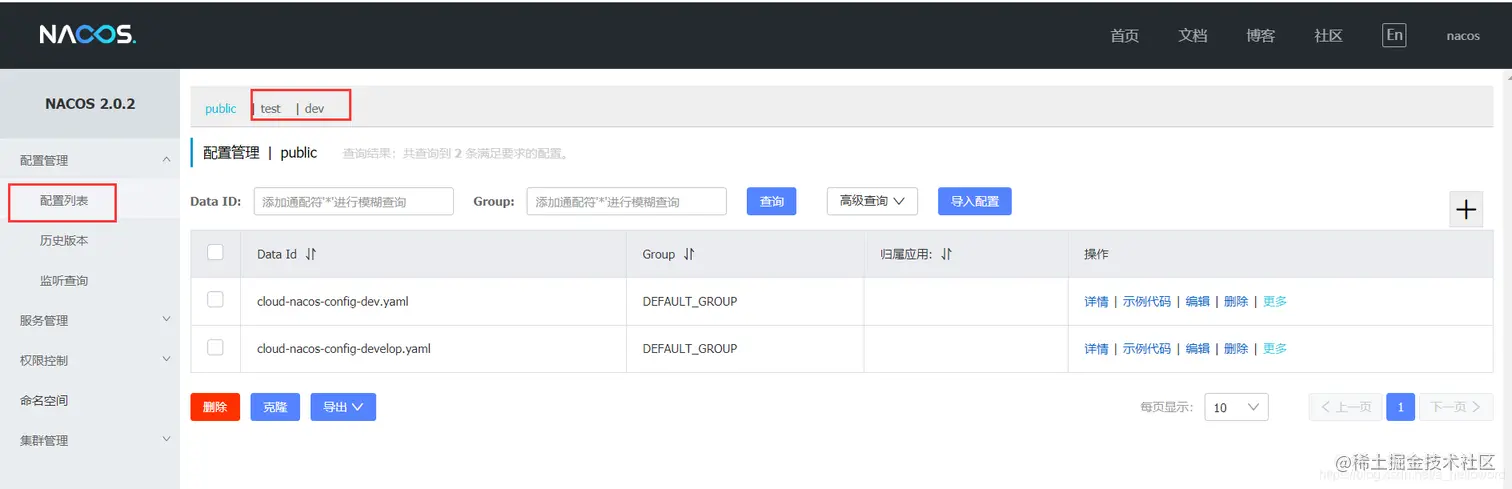Click the cloud-nacos-config-dev.yaml cell text
The height and width of the screenshot is (489, 1512).
pos(332,301)
